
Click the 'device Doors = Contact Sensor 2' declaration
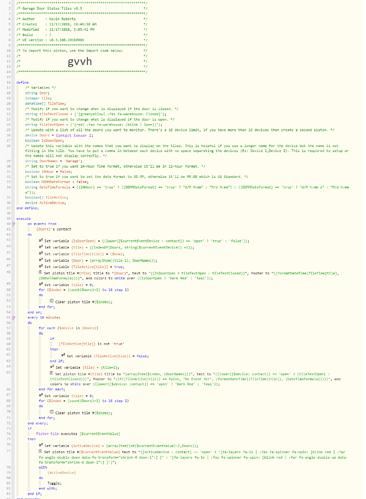click(59, 135)
